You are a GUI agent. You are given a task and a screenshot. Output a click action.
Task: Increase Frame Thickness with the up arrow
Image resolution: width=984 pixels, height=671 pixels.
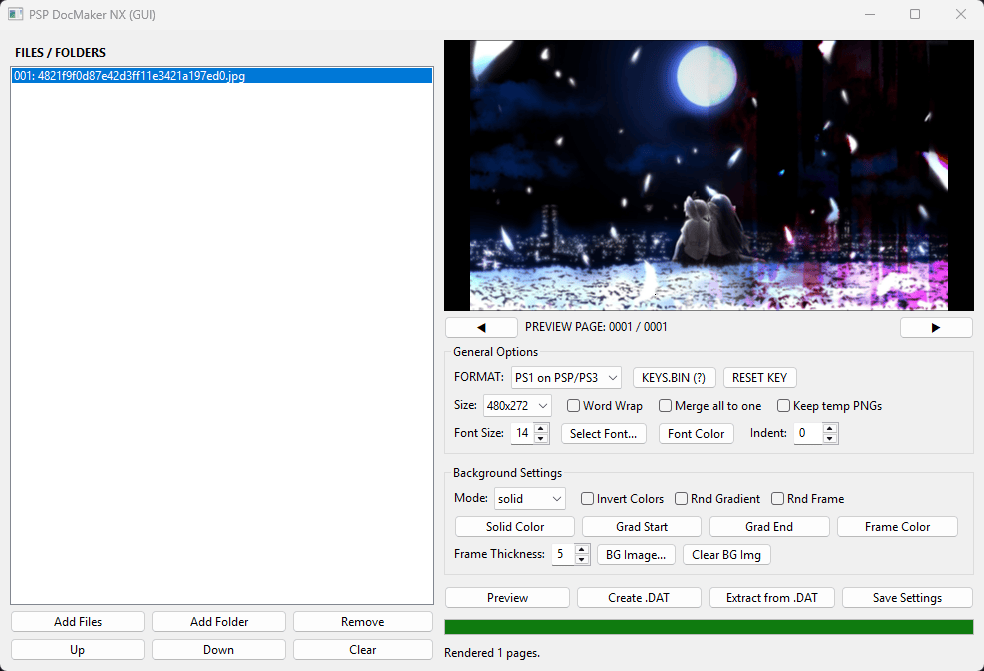pos(582,549)
